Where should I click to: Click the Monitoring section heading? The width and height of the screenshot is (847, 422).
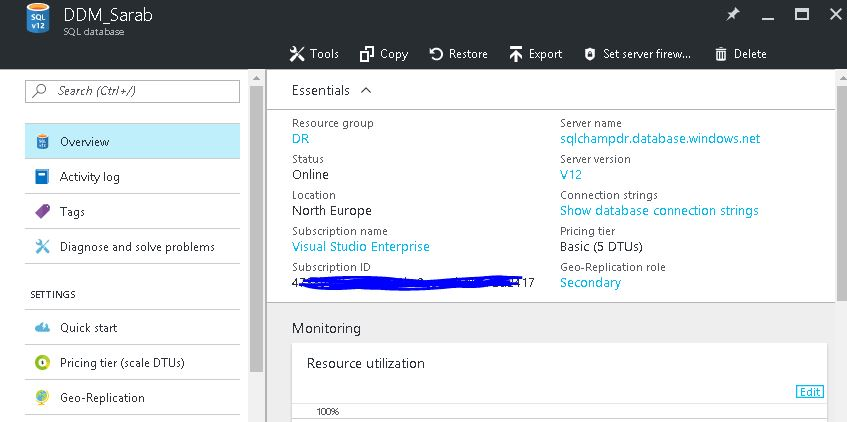point(326,329)
